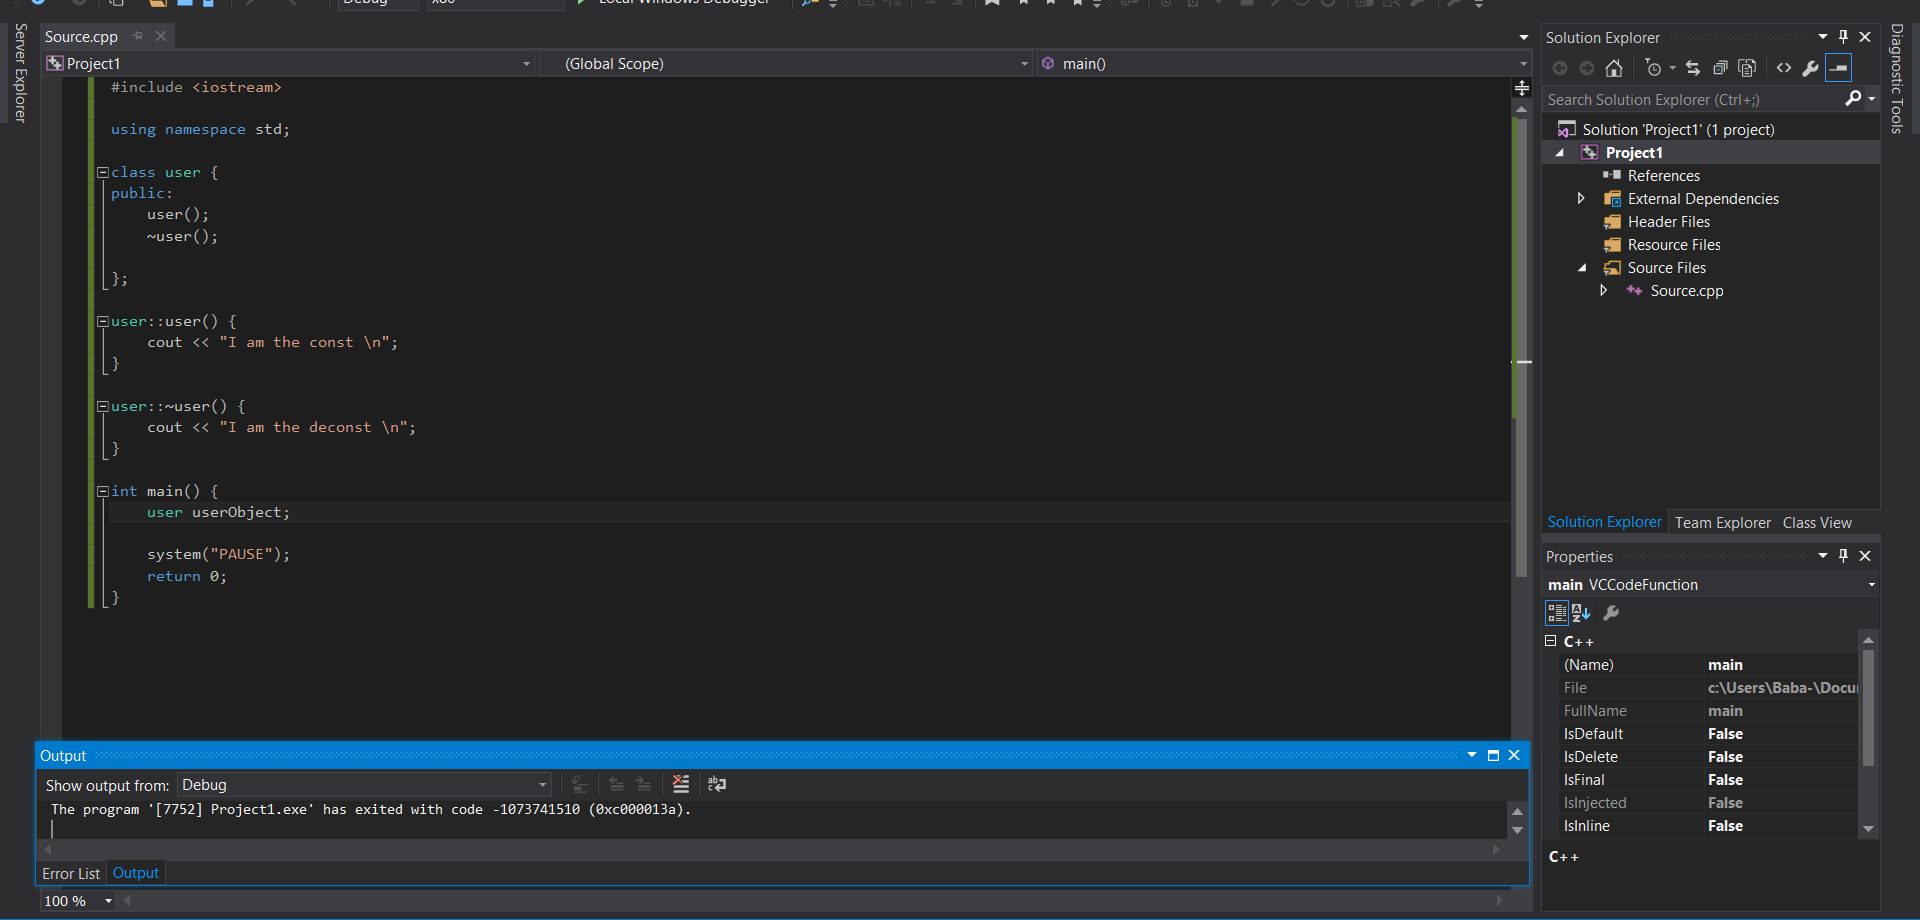
Task: Click the Properties panel scrollbar thumb
Action: point(1868,708)
